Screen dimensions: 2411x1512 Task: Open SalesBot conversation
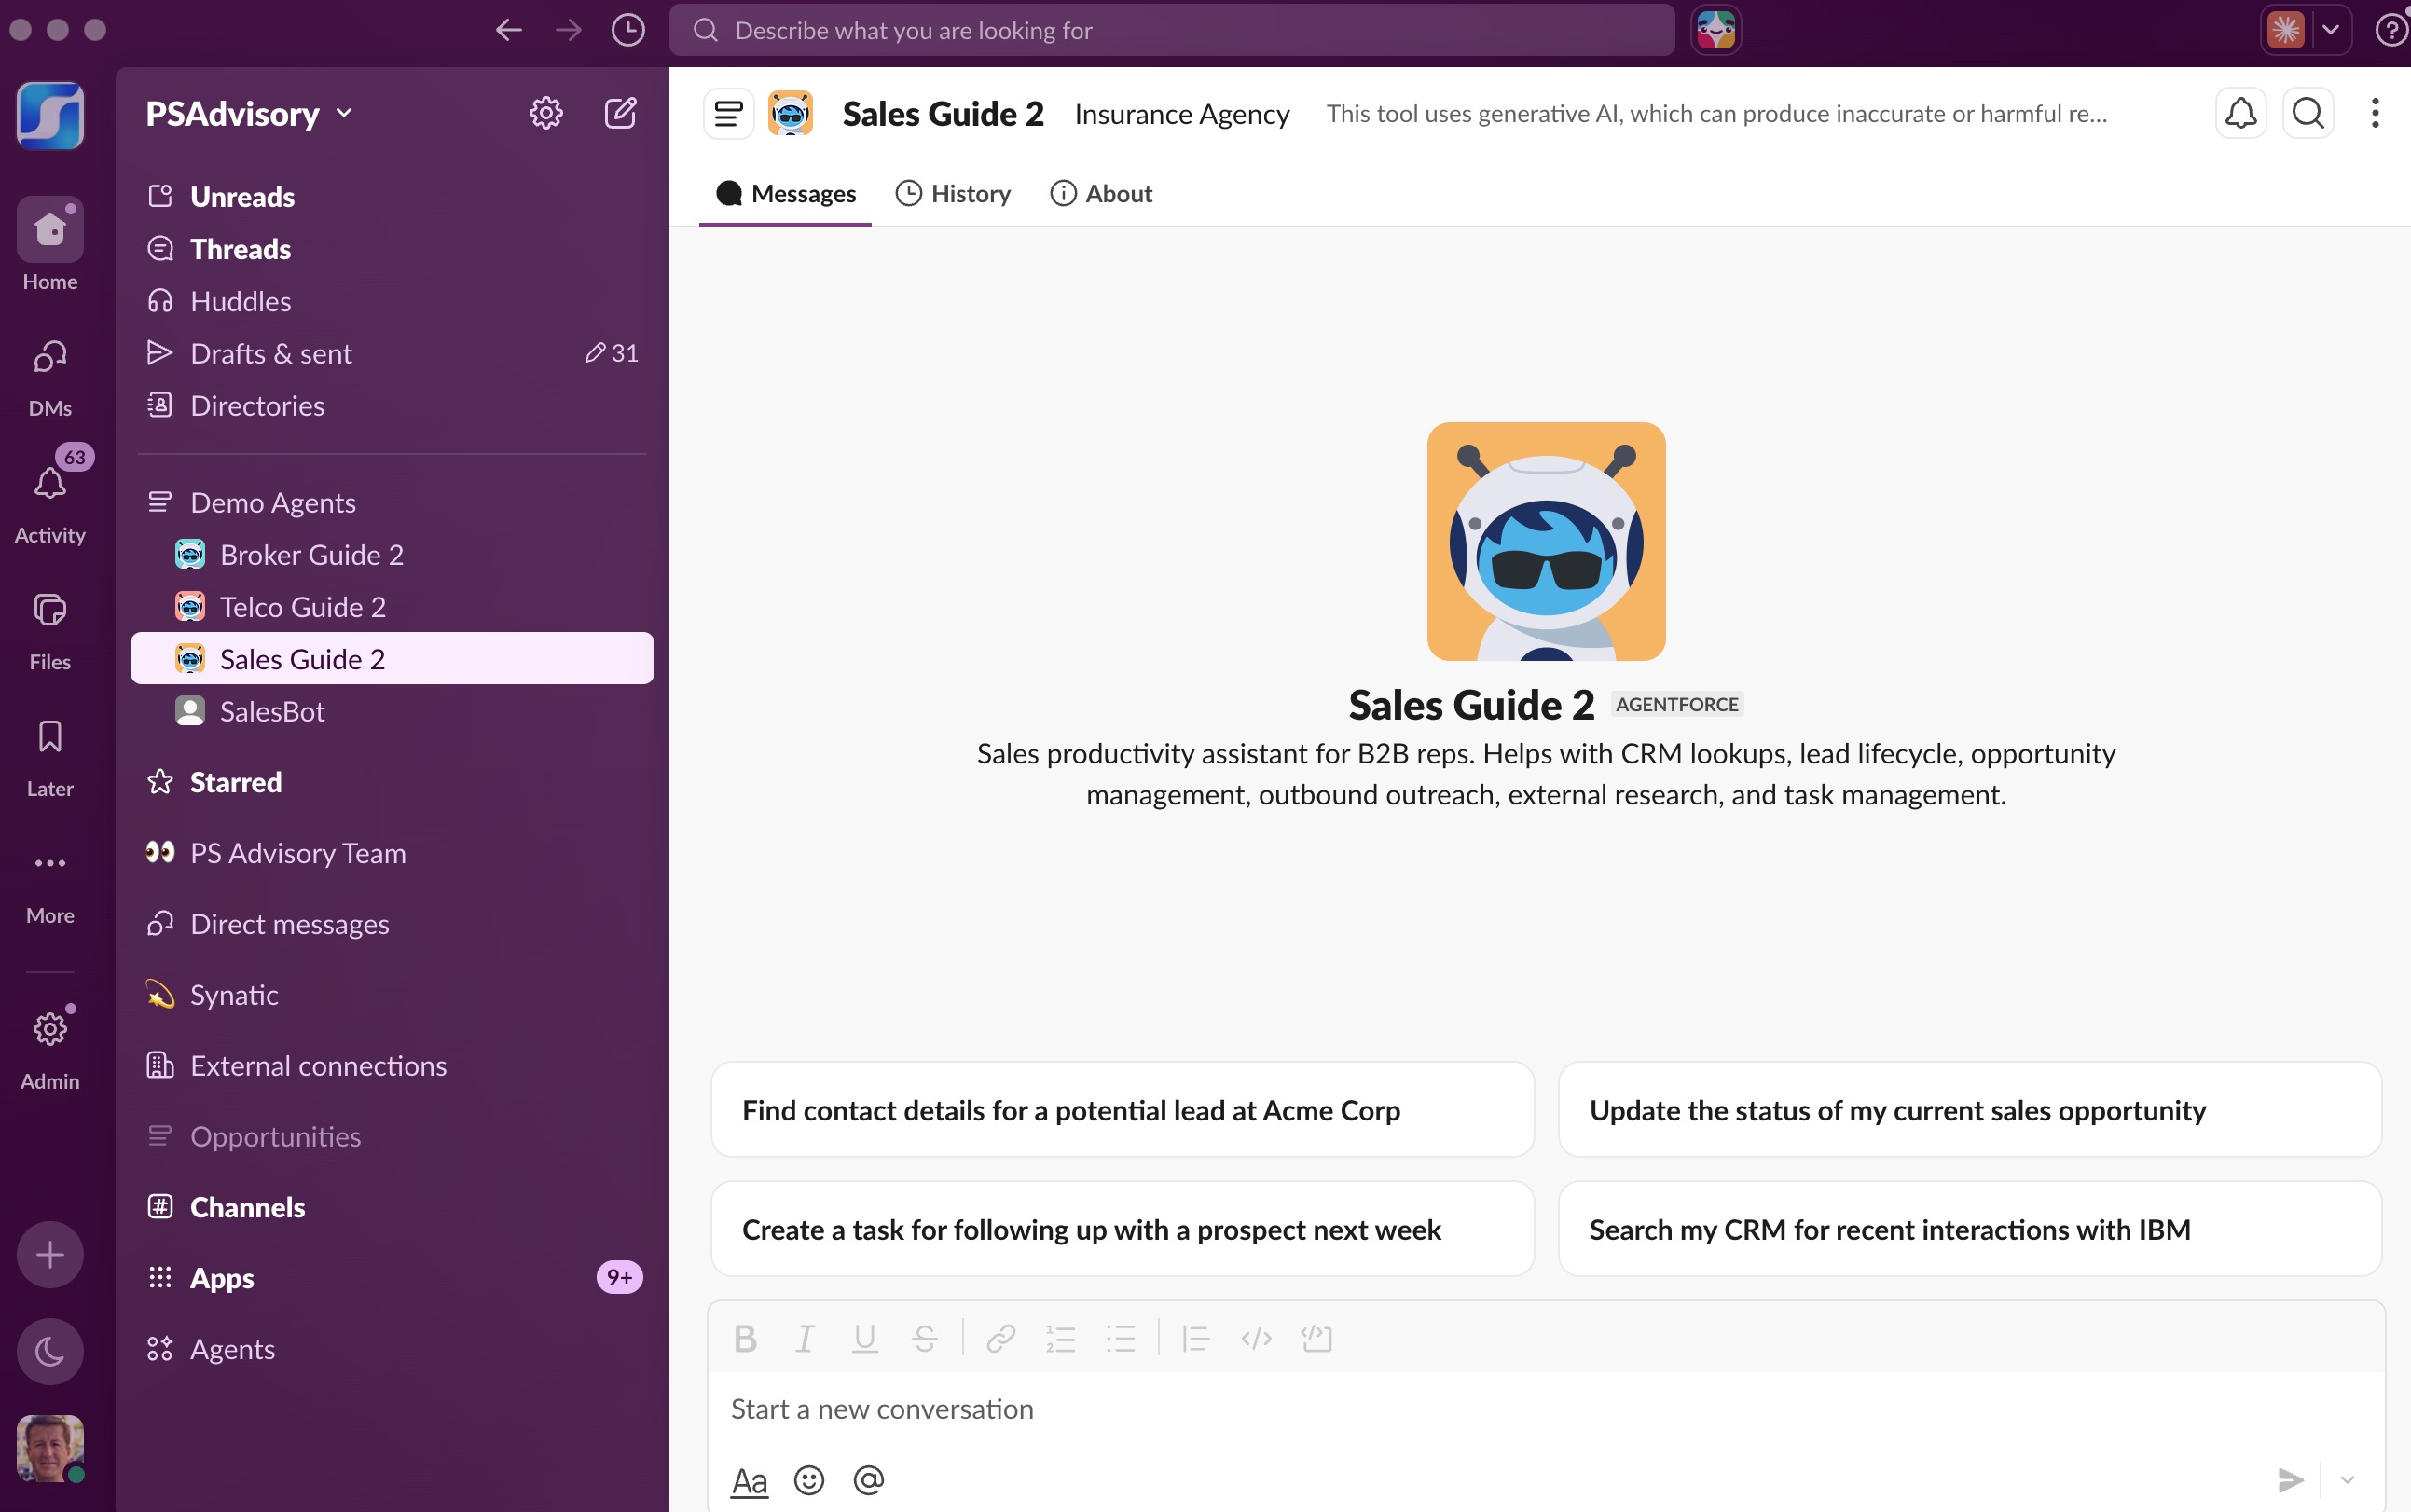click(392, 711)
